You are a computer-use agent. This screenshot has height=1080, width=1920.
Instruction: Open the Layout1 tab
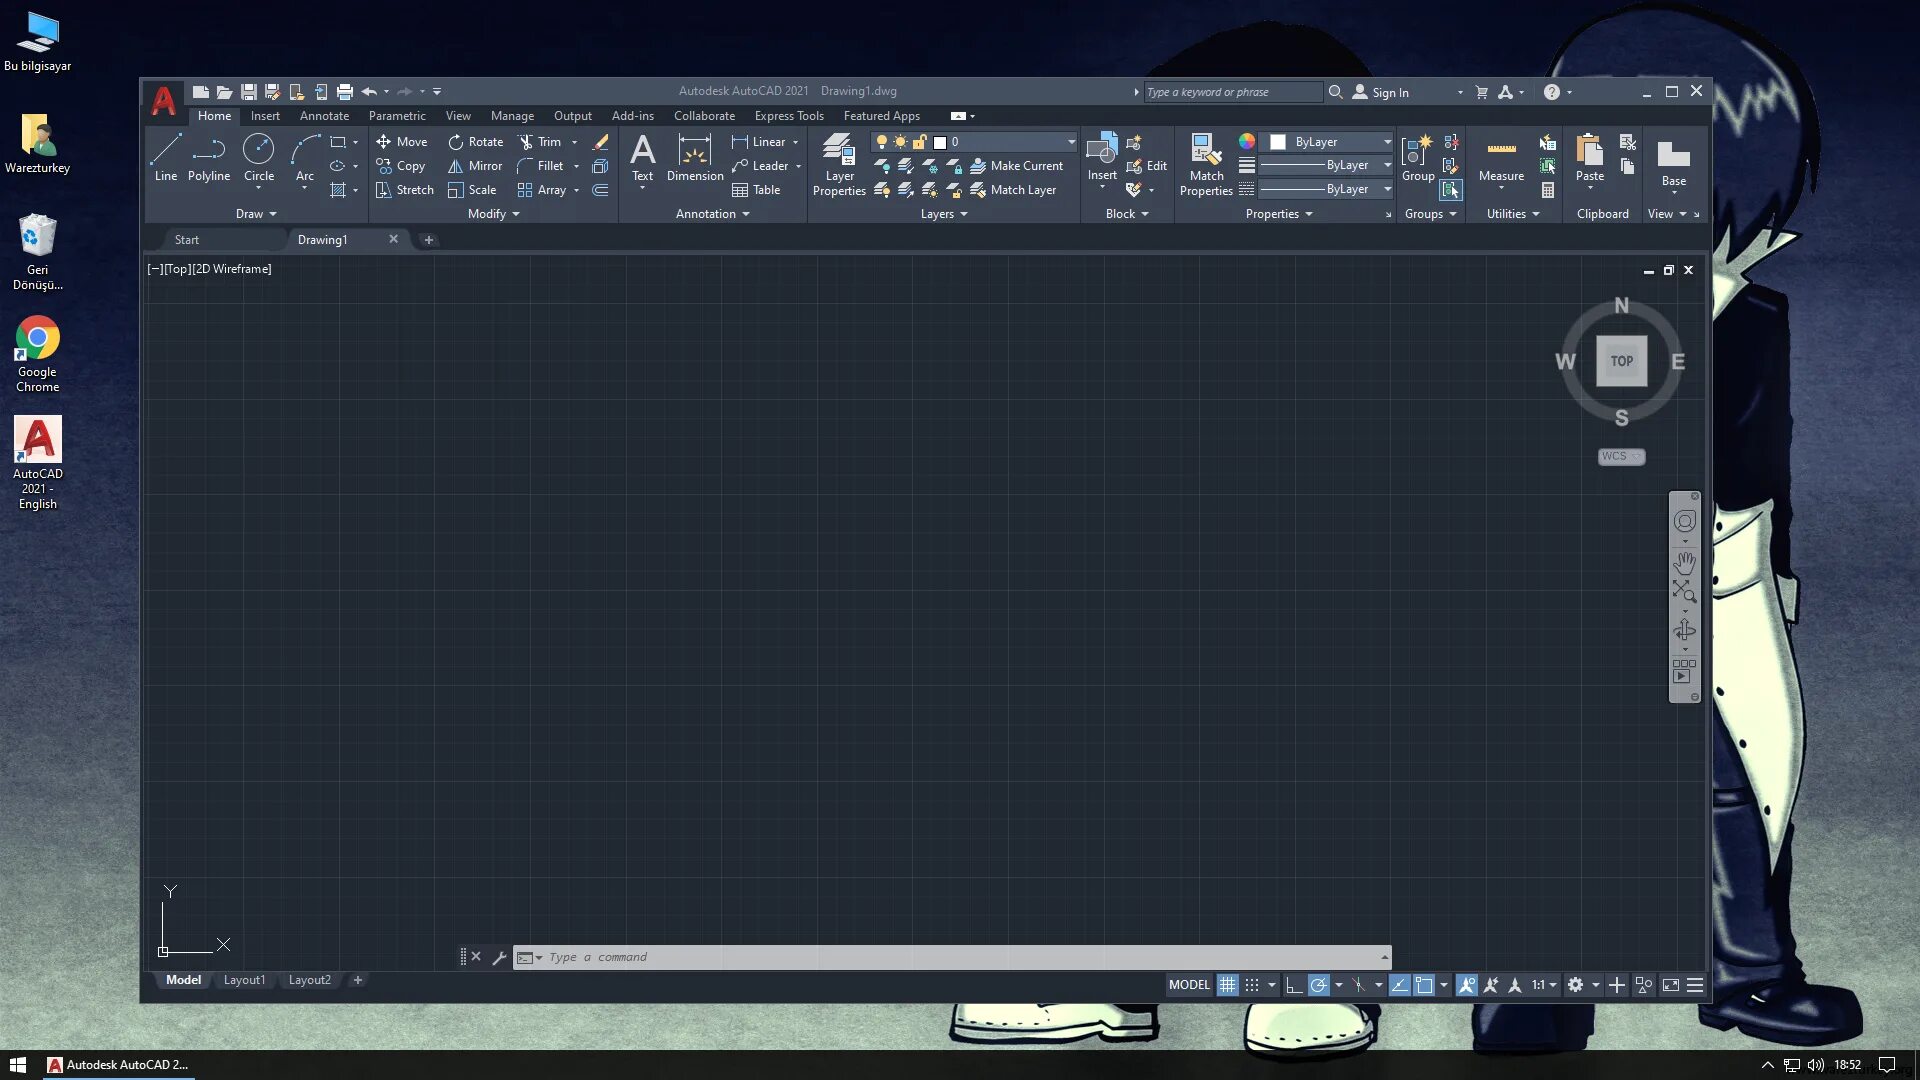click(244, 980)
